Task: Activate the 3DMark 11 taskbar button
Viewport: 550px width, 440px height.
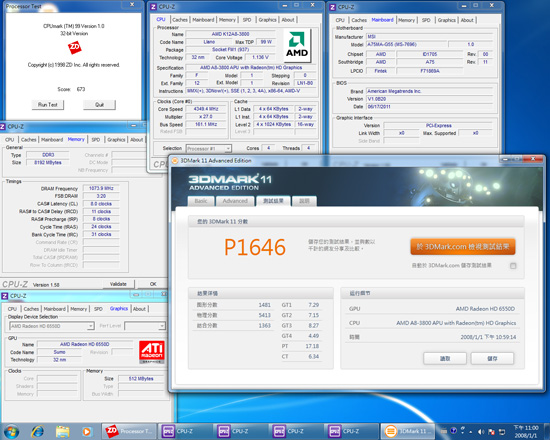Action: 408,431
